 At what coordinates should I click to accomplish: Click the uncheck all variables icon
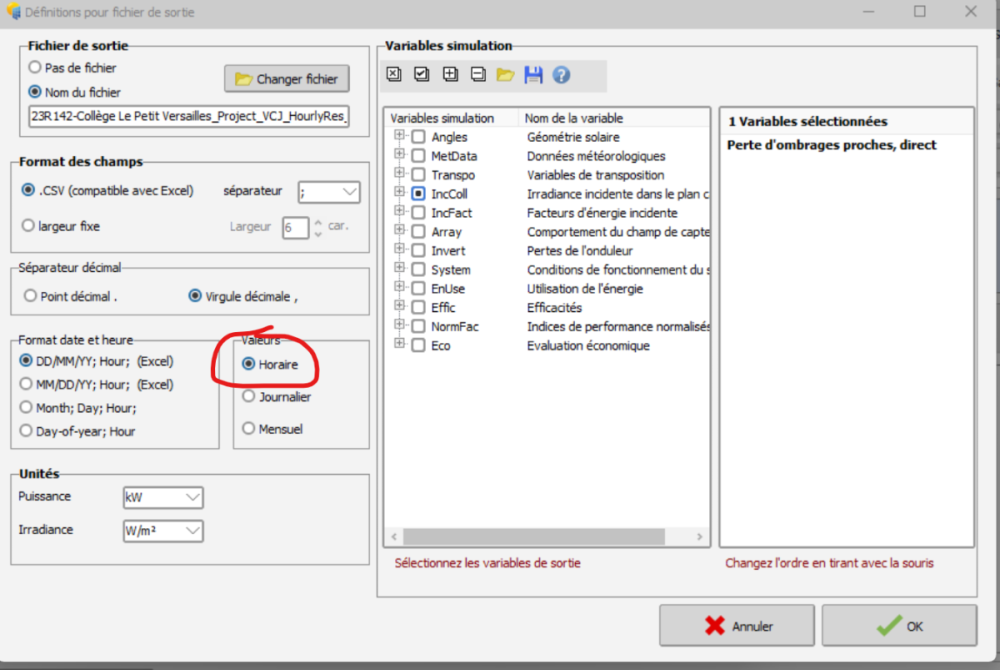(394, 75)
